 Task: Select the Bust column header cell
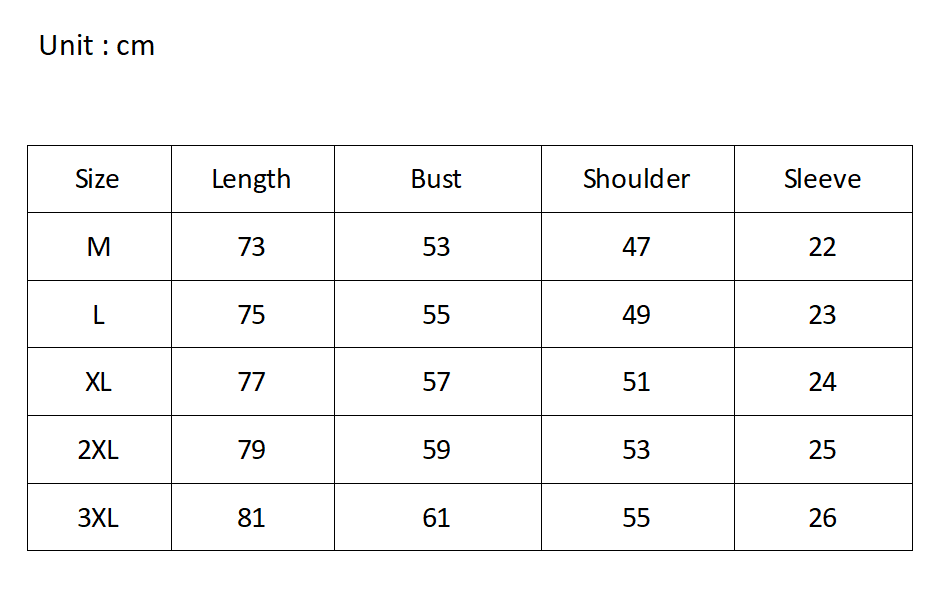[x=436, y=179]
